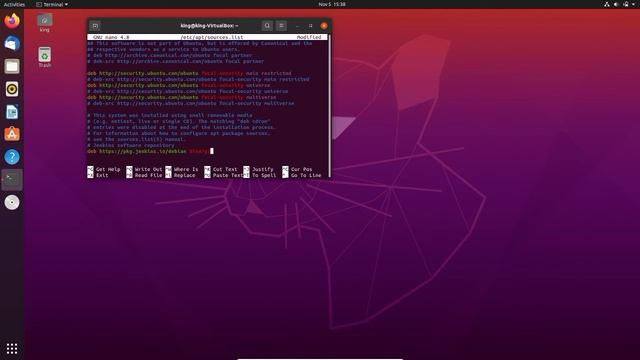Open the clock calendar in top bar
This screenshot has width=640, height=360.
[x=332, y=4]
